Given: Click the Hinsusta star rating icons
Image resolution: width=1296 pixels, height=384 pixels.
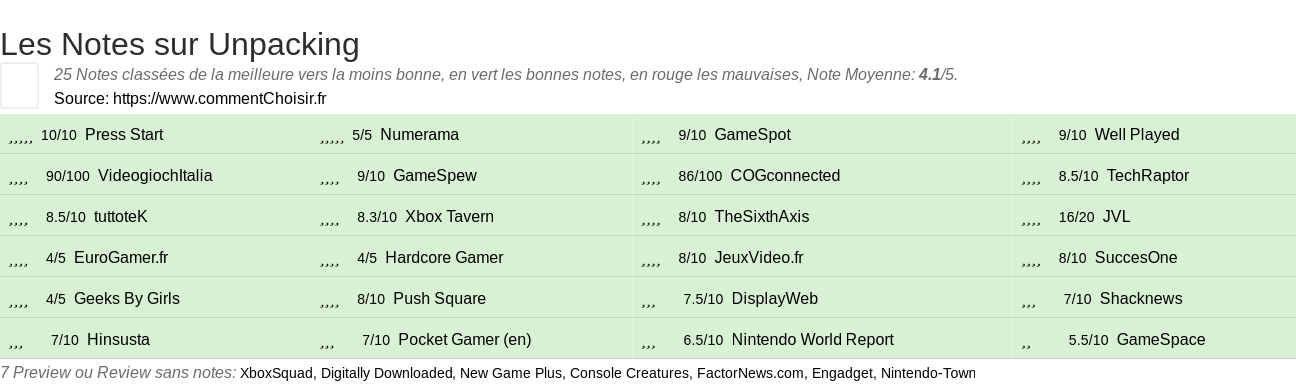Looking at the screenshot, I should coord(15,343).
